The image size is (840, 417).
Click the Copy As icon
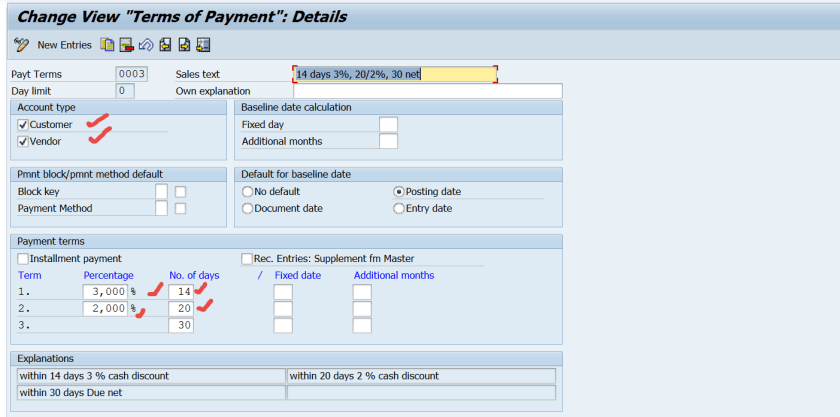[108, 45]
